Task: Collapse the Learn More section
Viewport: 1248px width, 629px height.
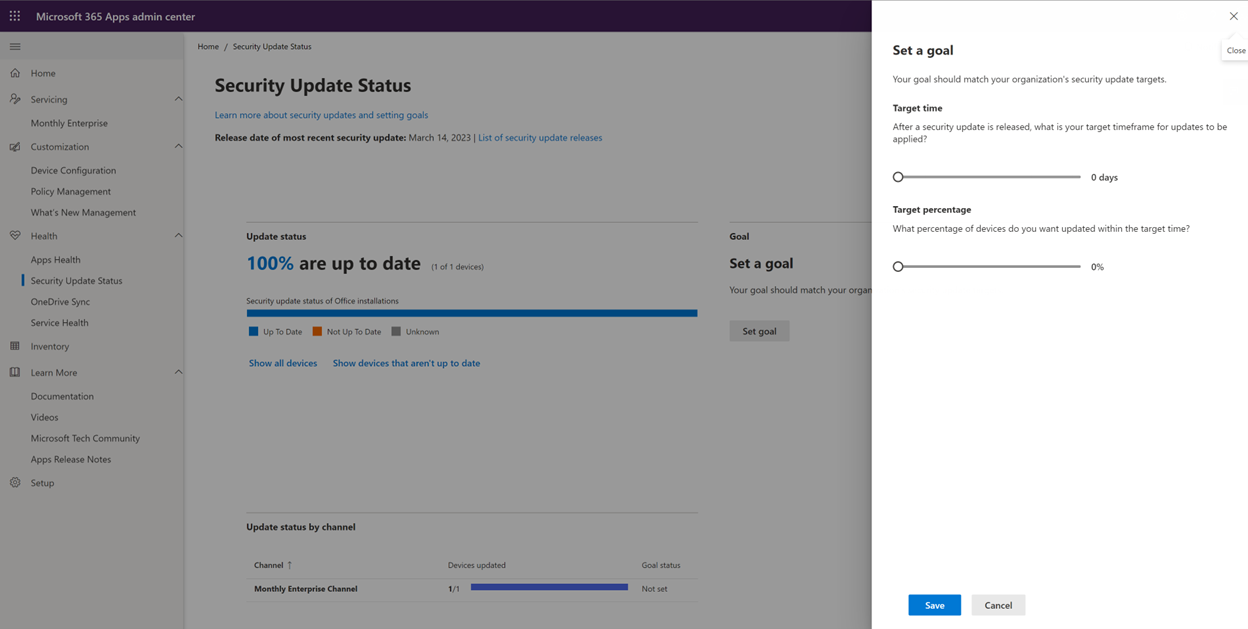Action: [x=178, y=371]
